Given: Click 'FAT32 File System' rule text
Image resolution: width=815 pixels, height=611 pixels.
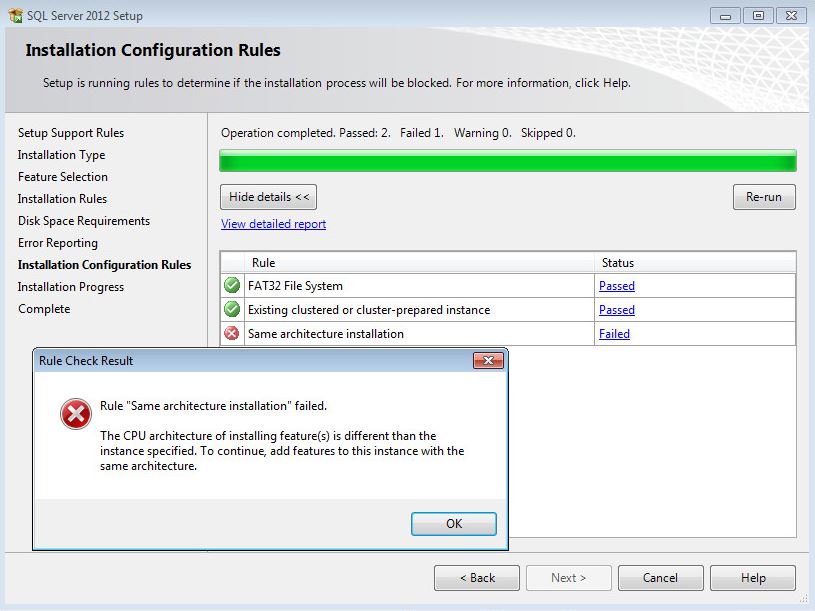Looking at the screenshot, I should coord(295,286).
